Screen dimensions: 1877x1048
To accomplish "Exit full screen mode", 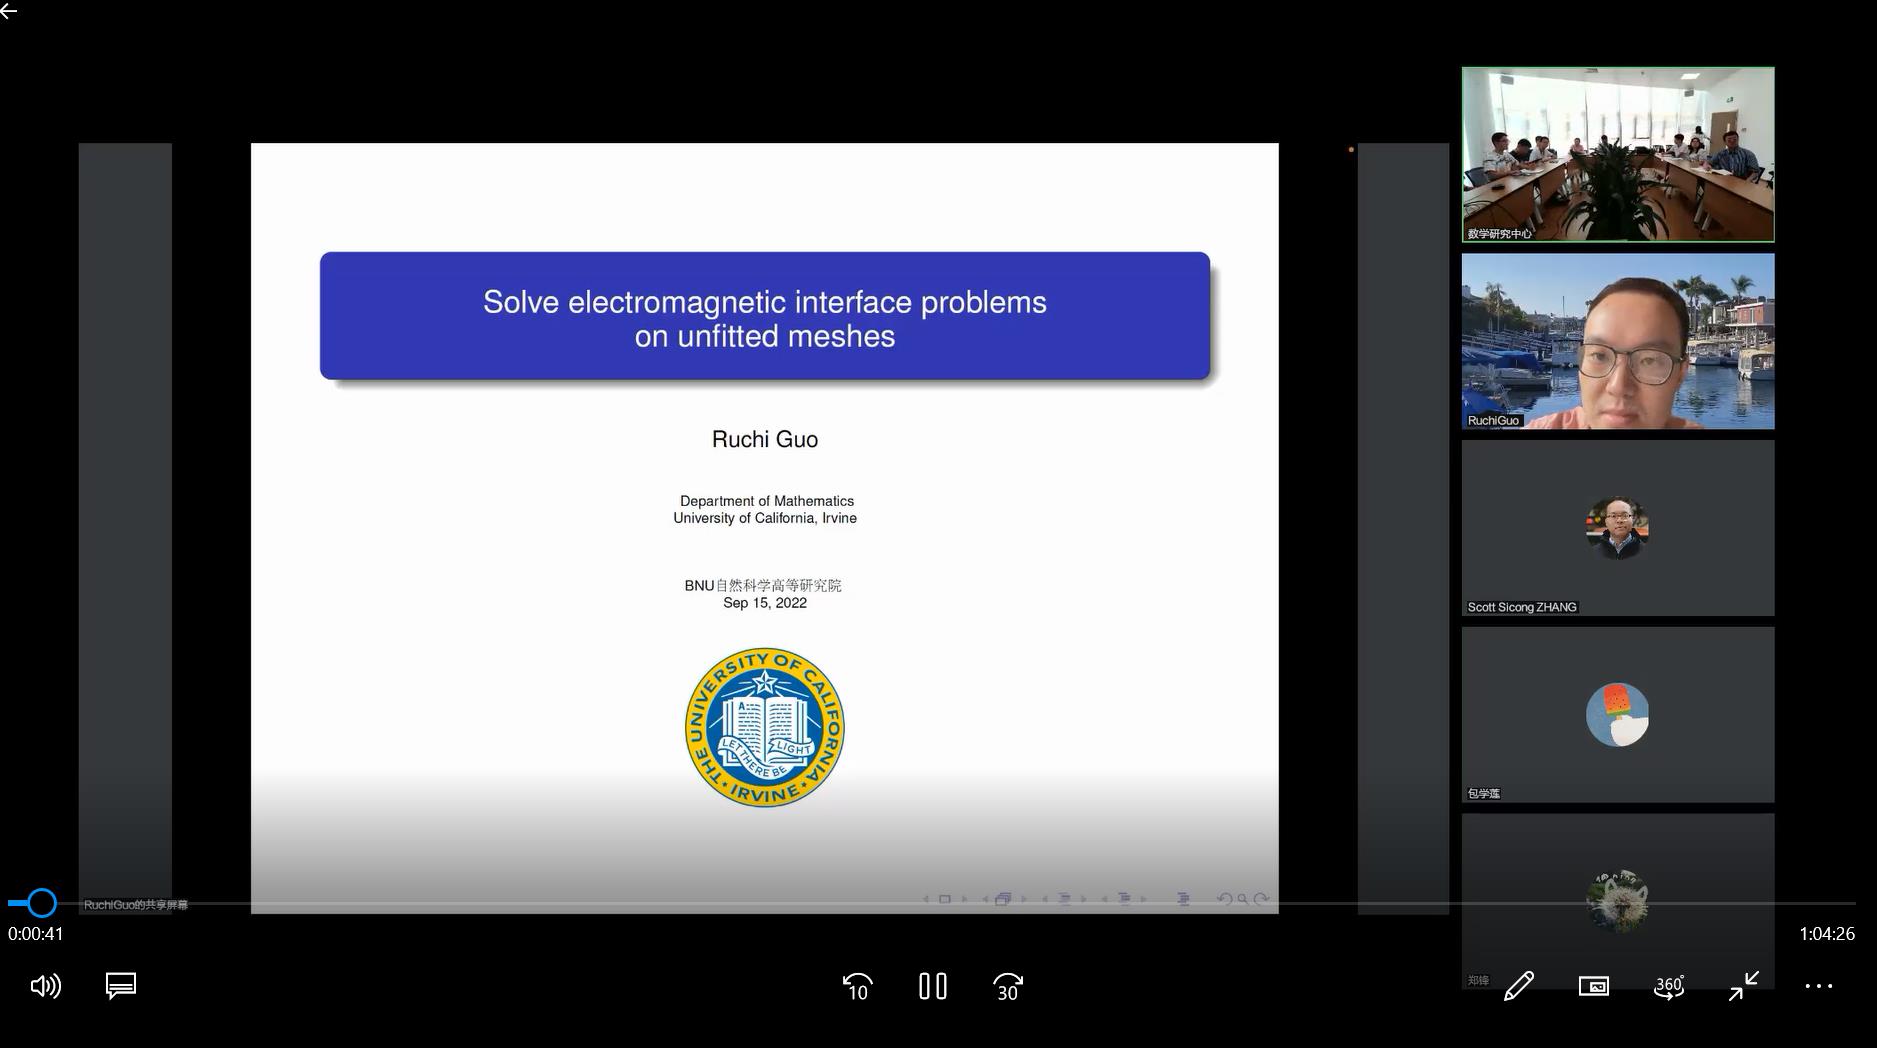I will click(1743, 987).
